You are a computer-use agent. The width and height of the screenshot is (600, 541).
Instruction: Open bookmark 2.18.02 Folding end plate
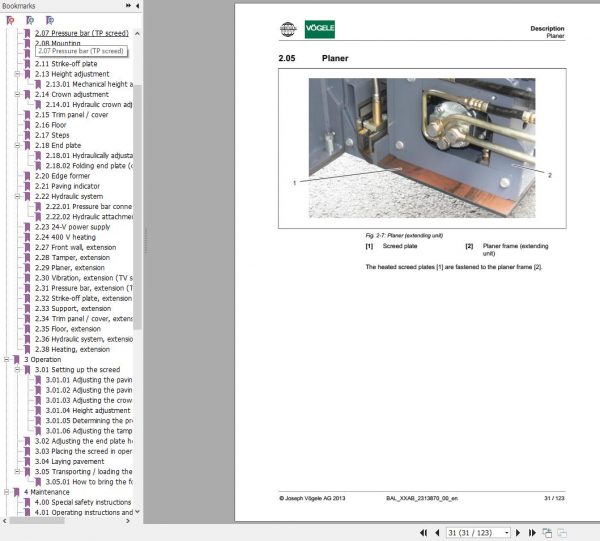(89, 166)
